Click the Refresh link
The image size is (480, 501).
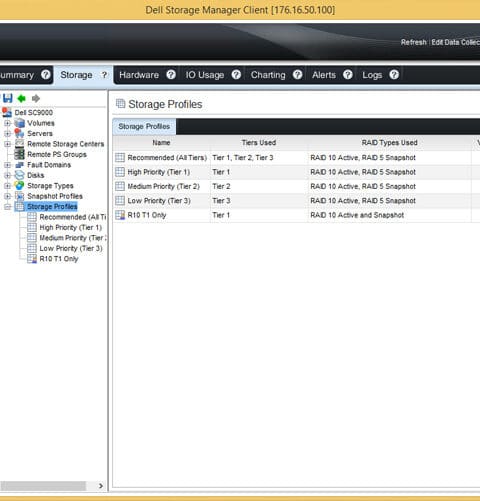(x=414, y=42)
